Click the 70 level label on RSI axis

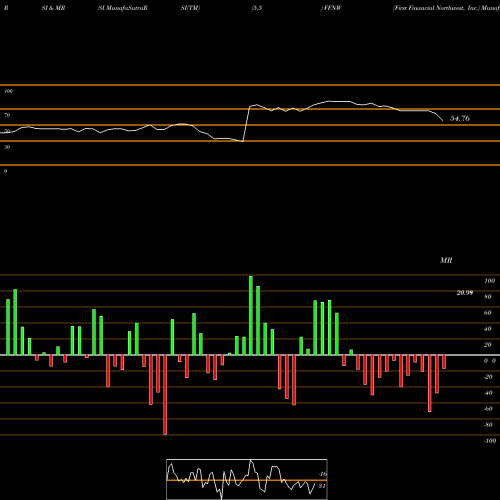click(7, 115)
